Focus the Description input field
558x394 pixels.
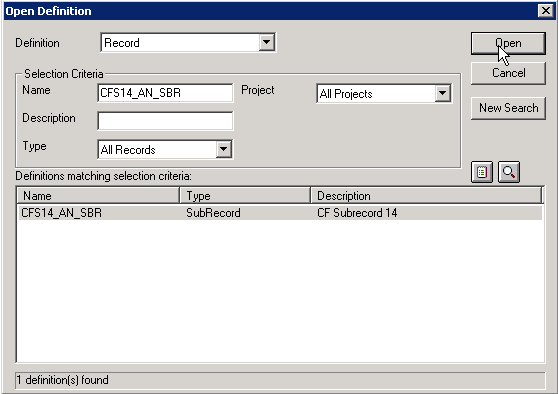tap(165, 121)
